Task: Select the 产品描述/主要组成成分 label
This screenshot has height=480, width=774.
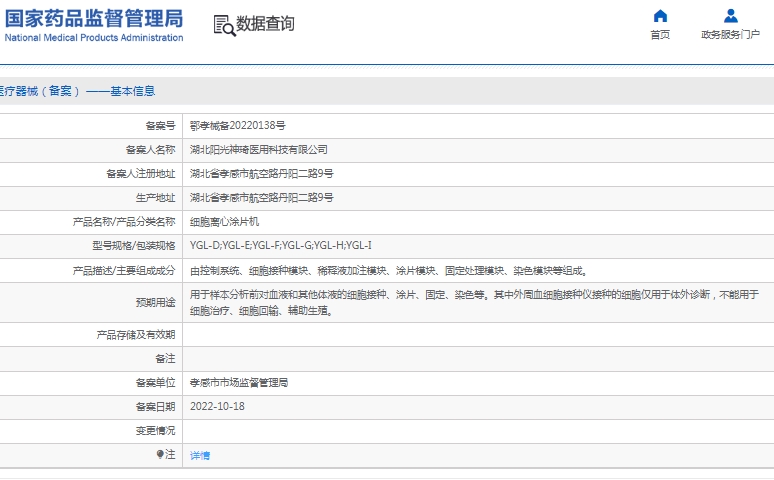Action: click(x=124, y=271)
